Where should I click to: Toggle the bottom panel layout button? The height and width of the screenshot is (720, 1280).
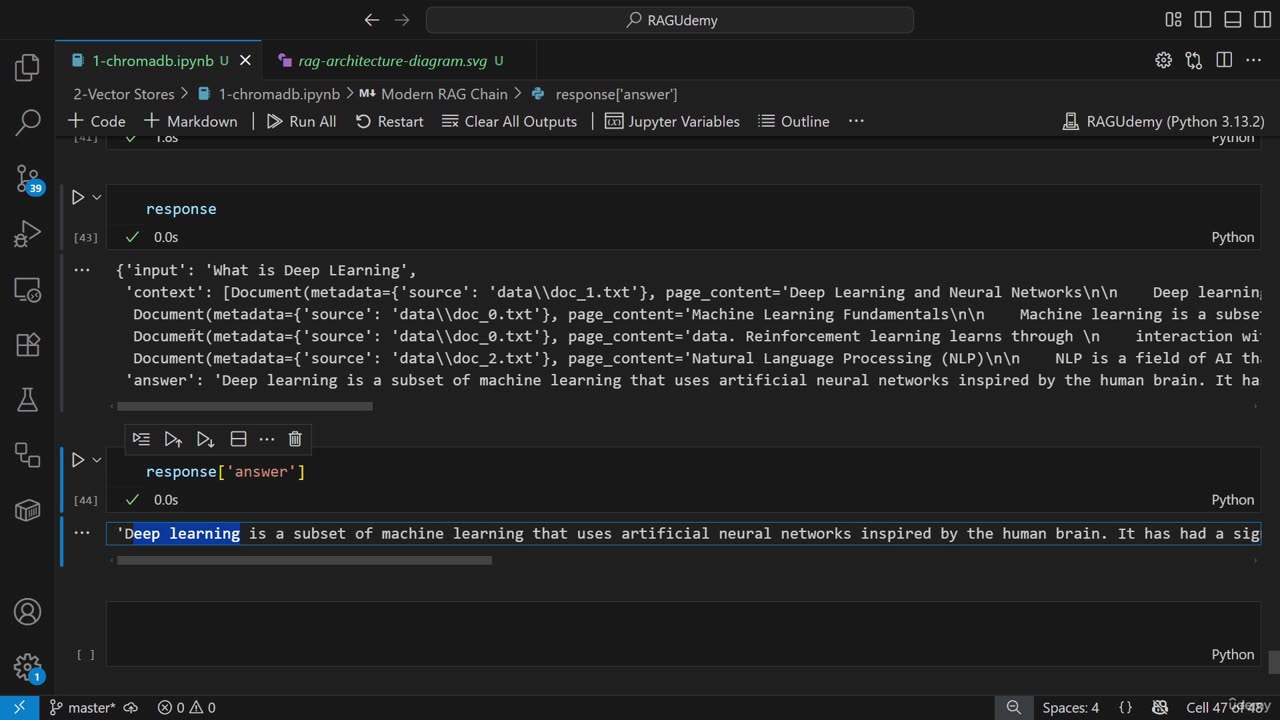[x=1232, y=20]
